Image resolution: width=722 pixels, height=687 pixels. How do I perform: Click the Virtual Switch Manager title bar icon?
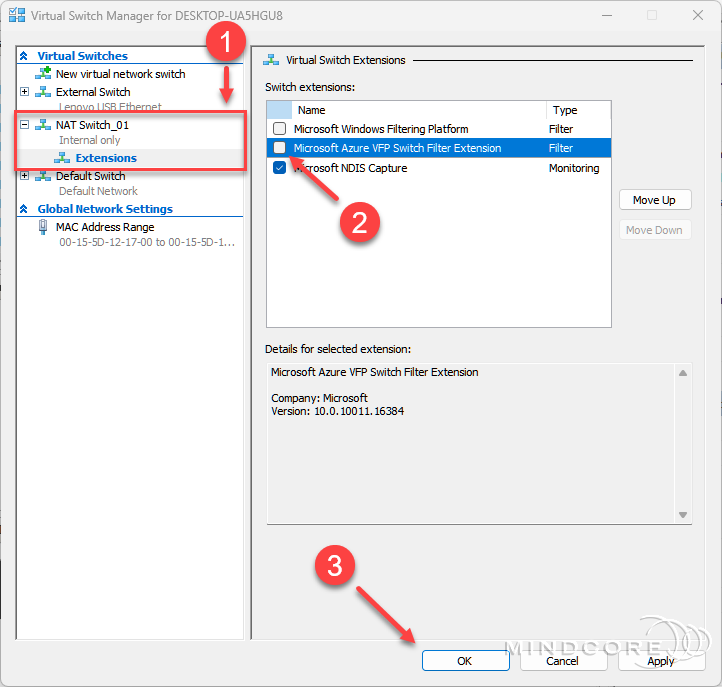tap(17, 15)
